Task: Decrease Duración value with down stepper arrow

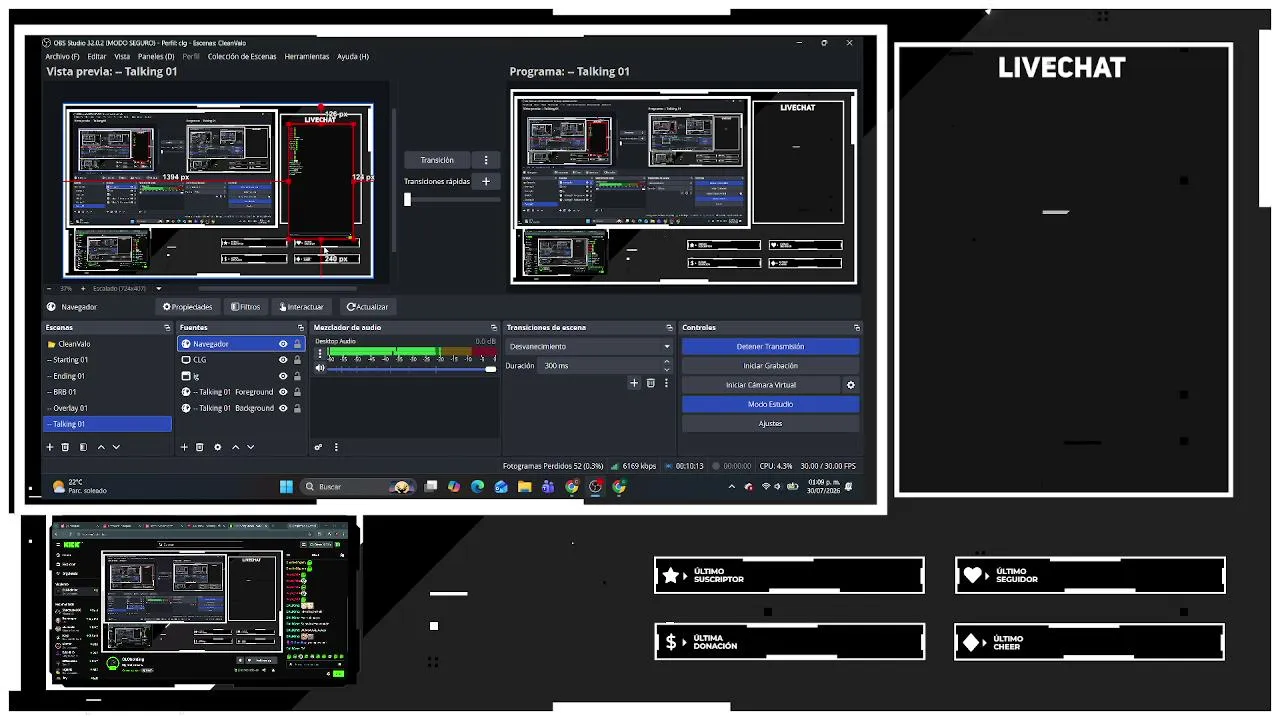Action: (x=667, y=370)
